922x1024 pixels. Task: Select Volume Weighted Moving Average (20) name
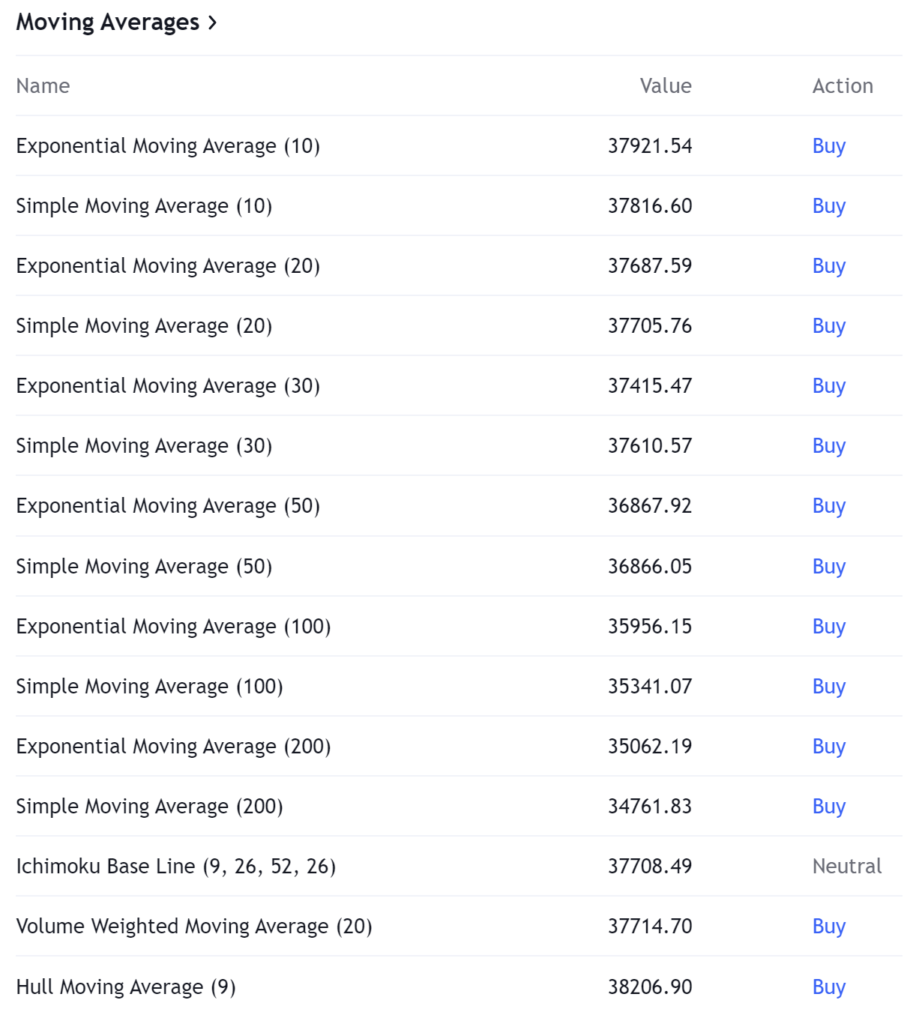(x=194, y=927)
